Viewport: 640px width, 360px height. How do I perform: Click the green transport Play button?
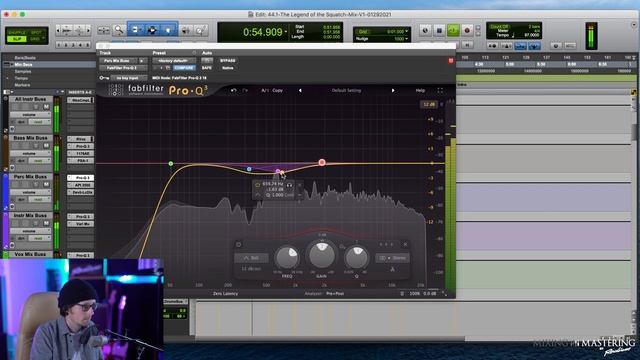(453, 30)
